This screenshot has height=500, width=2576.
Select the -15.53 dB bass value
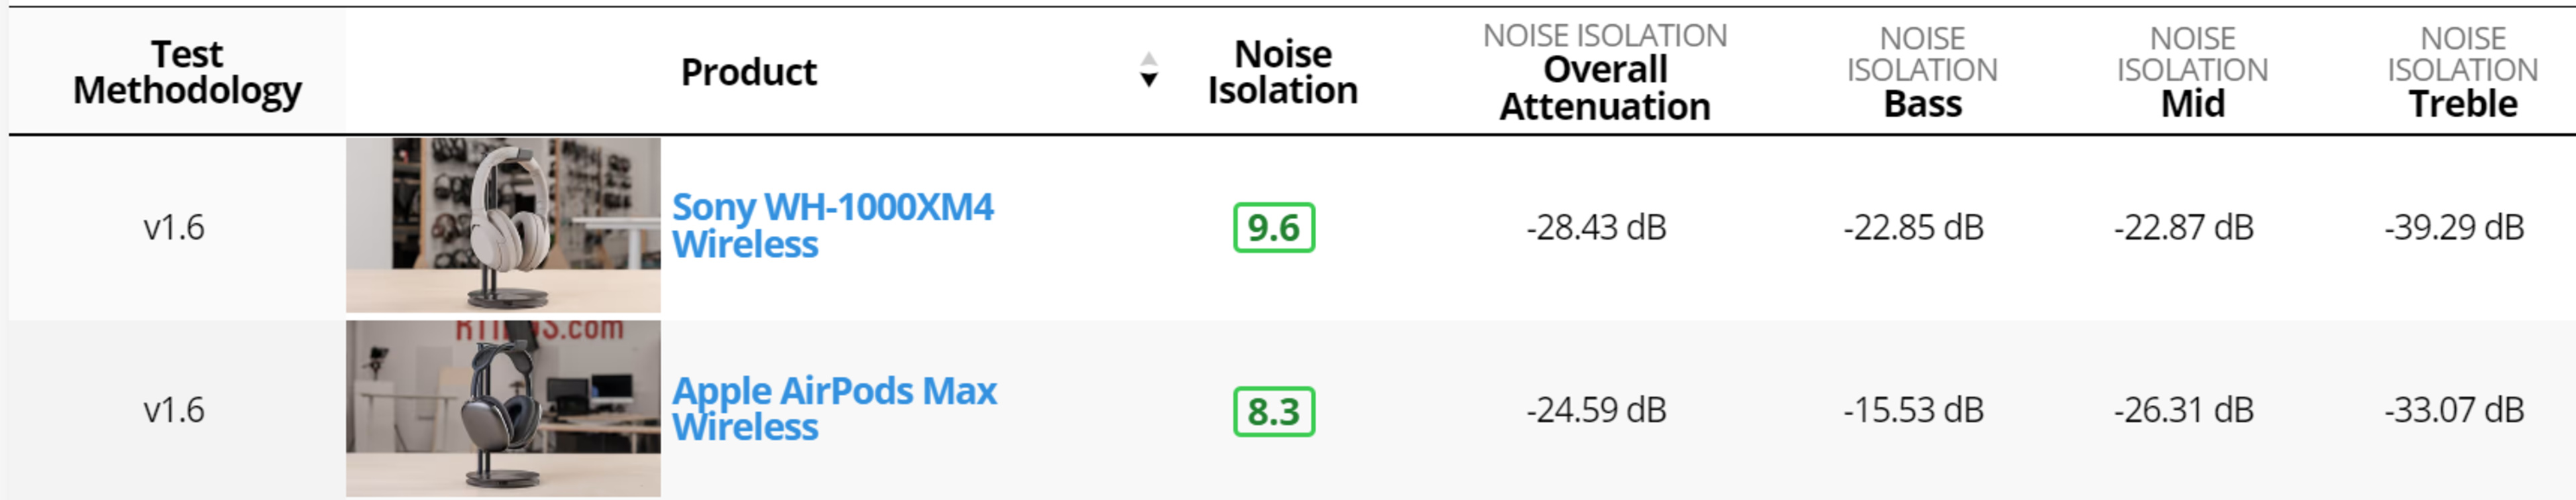pyautogui.click(x=1913, y=410)
